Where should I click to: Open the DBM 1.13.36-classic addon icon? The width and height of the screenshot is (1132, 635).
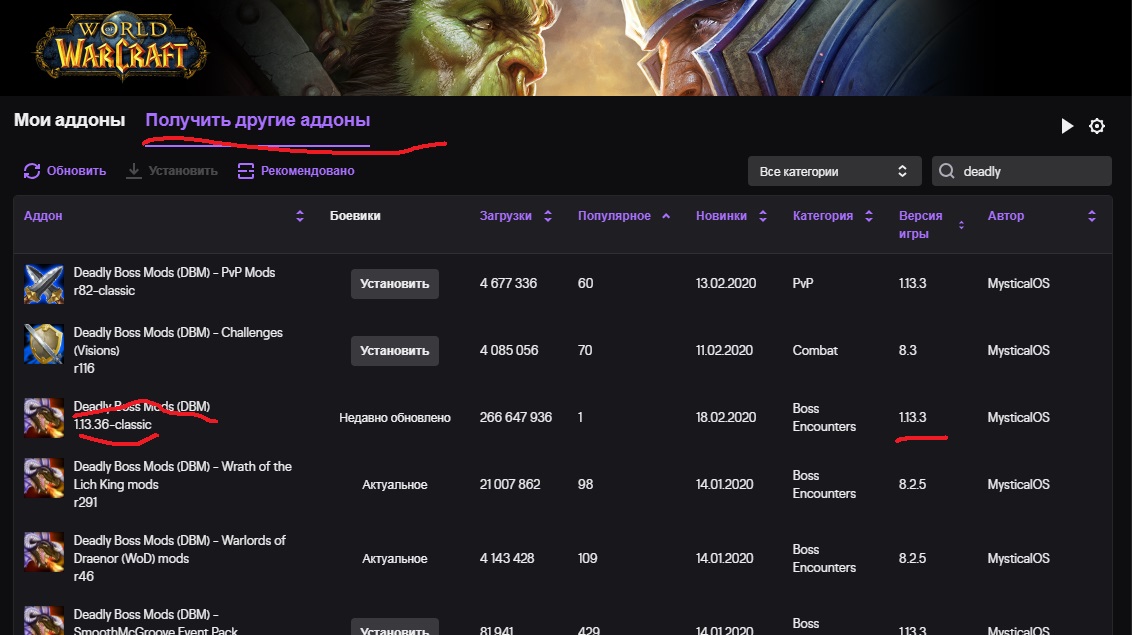(x=44, y=417)
